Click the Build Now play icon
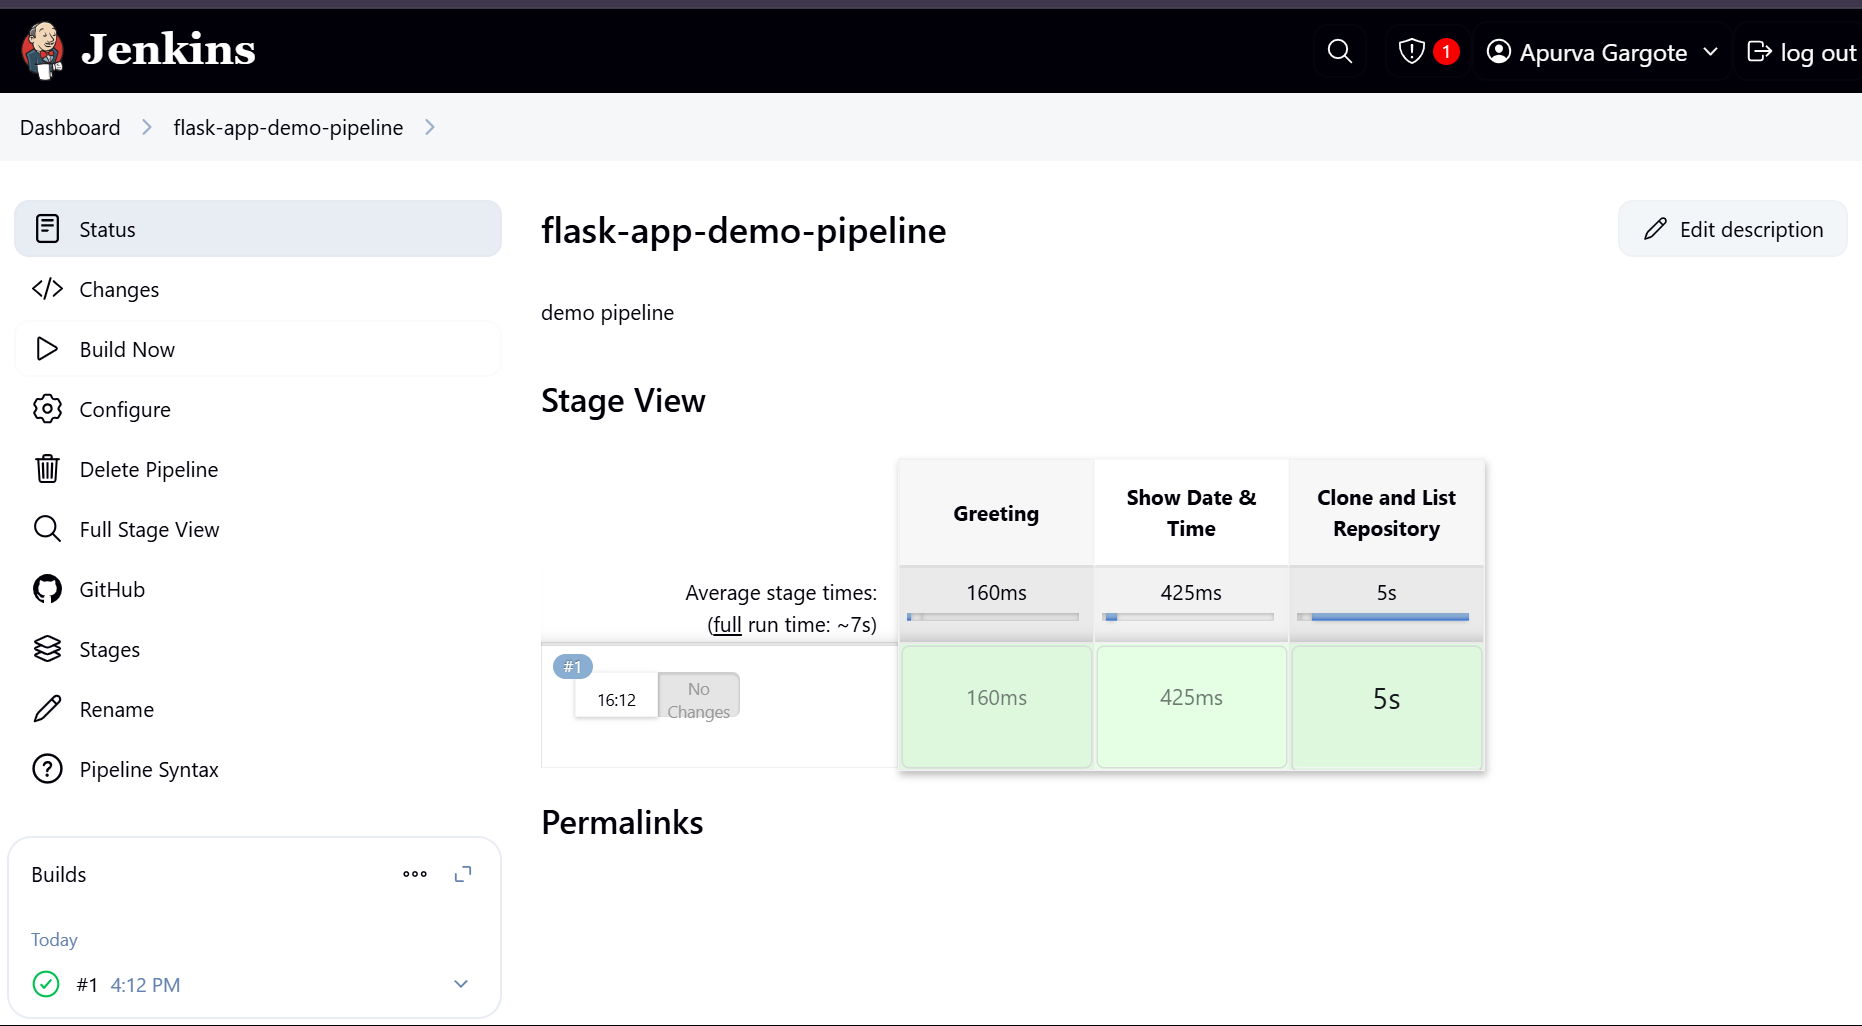This screenshot has width=1862, height=1026. pos(47,349)
